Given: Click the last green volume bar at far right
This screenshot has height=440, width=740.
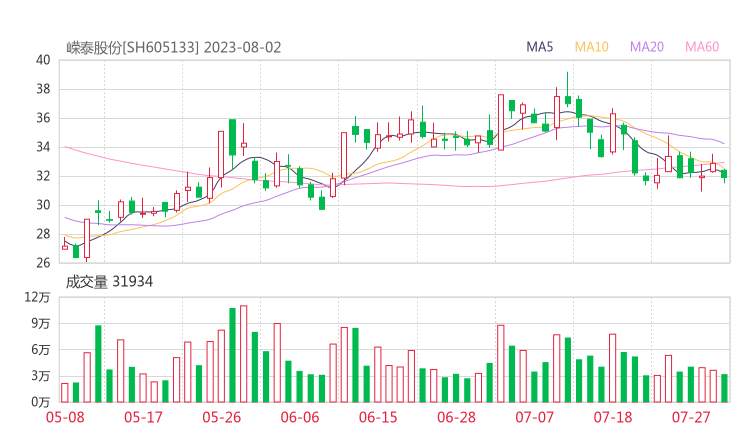Looking at the screenshot, I should [724, 388].
